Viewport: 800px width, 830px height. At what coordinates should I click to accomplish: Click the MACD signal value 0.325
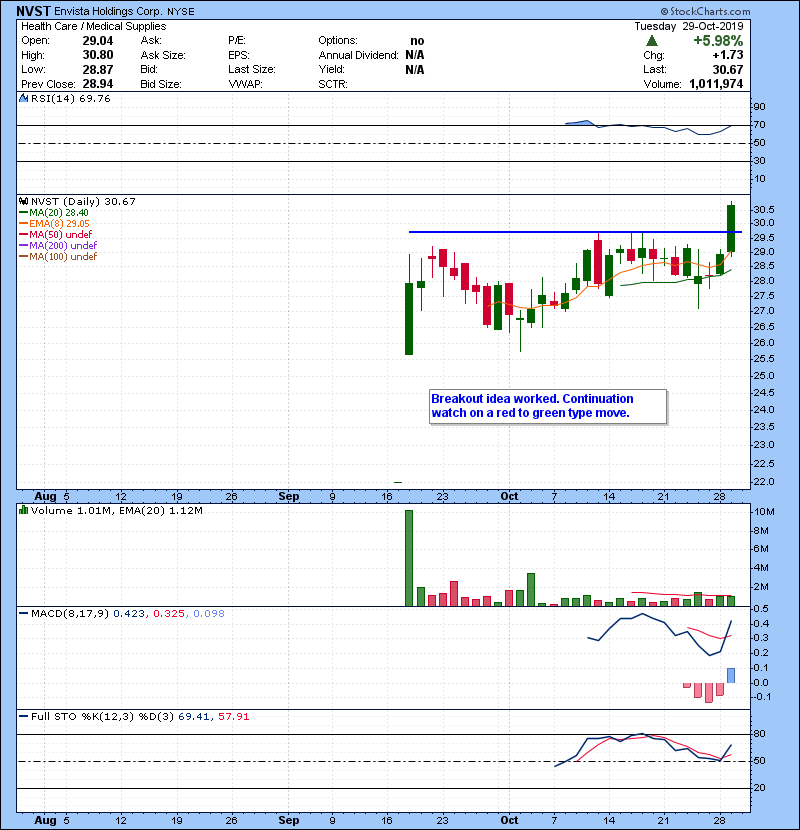tap(169, 614)
